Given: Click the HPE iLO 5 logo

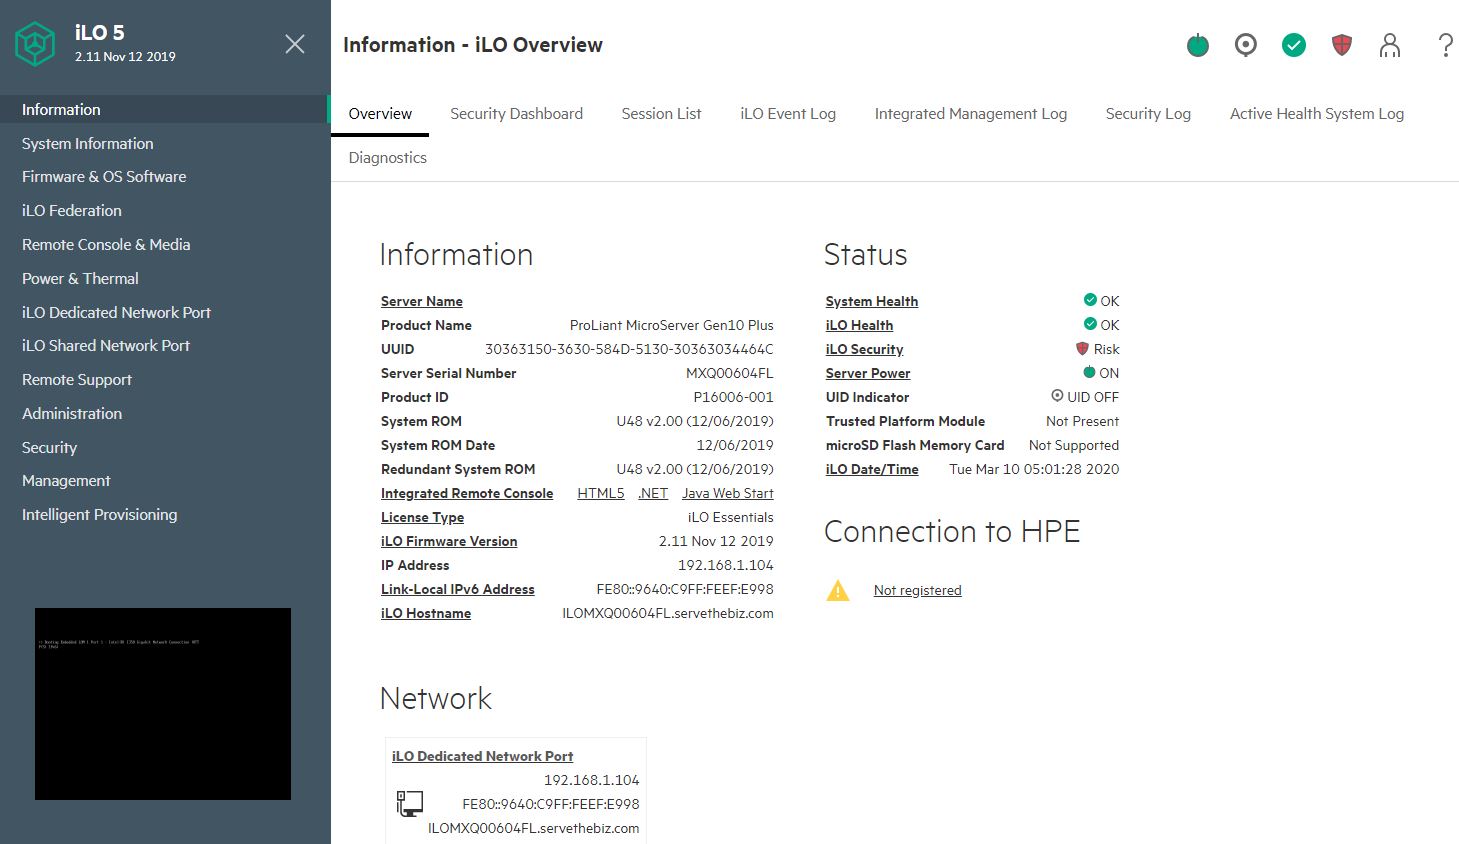Looking at the screenshot, I should (x=35, y=44).
